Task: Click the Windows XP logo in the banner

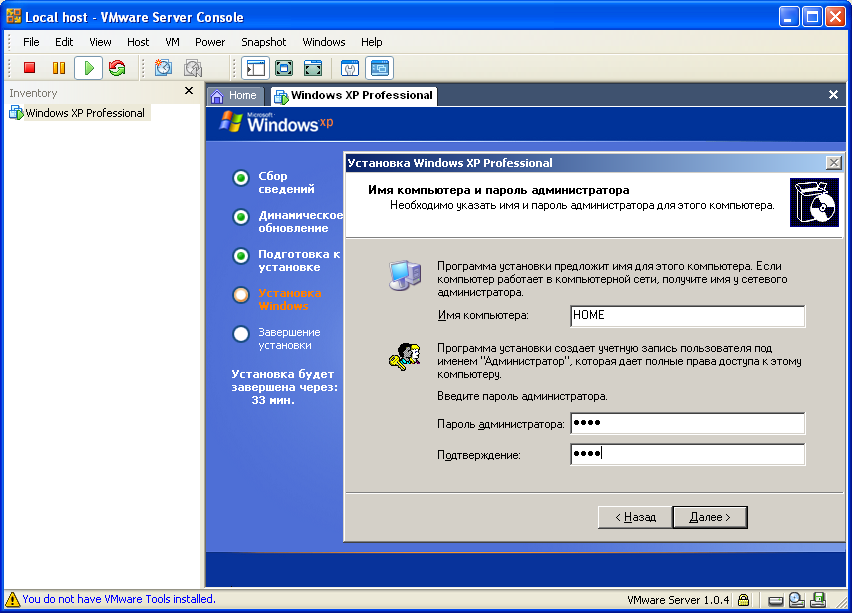Action: pos(277,122)
